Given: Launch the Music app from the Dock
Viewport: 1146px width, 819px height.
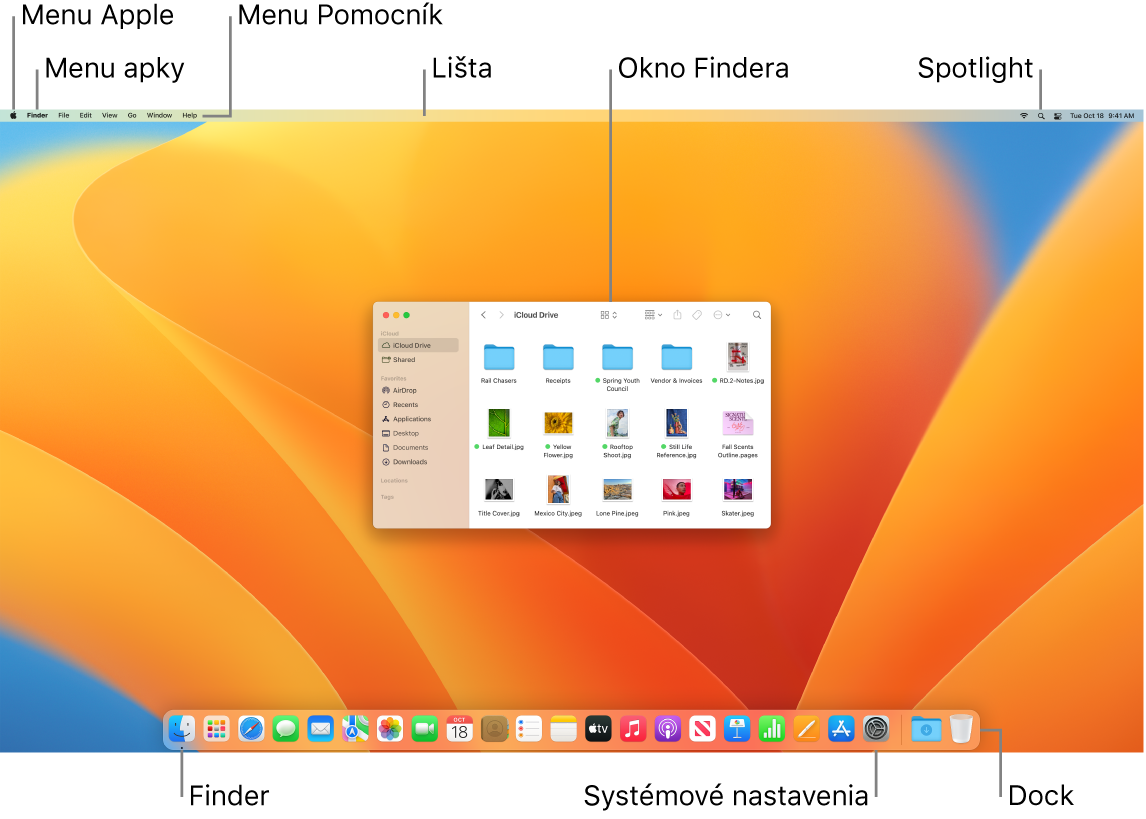Looking at the screenshot, I should tap(632, 729).
